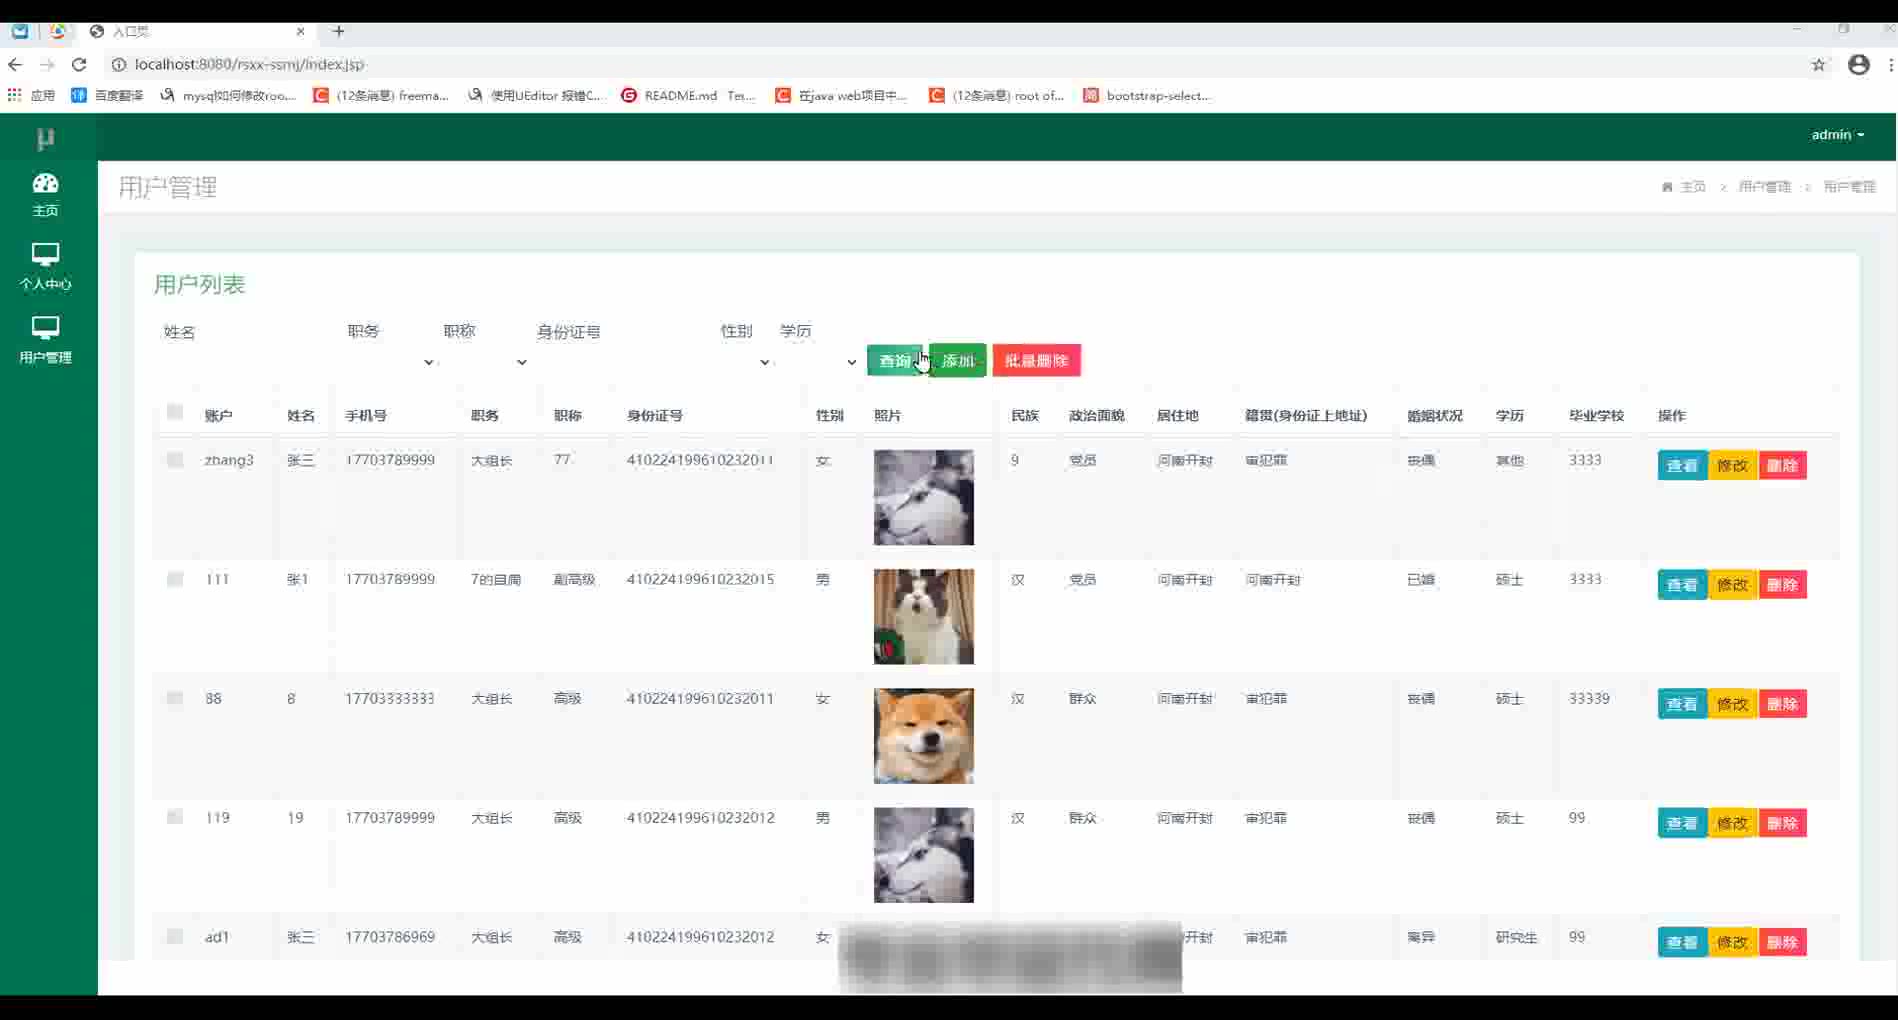Viewport: 1898px width, 1020px height.
Task: Open the 个人中心 sidebar item
Action: 45,266
